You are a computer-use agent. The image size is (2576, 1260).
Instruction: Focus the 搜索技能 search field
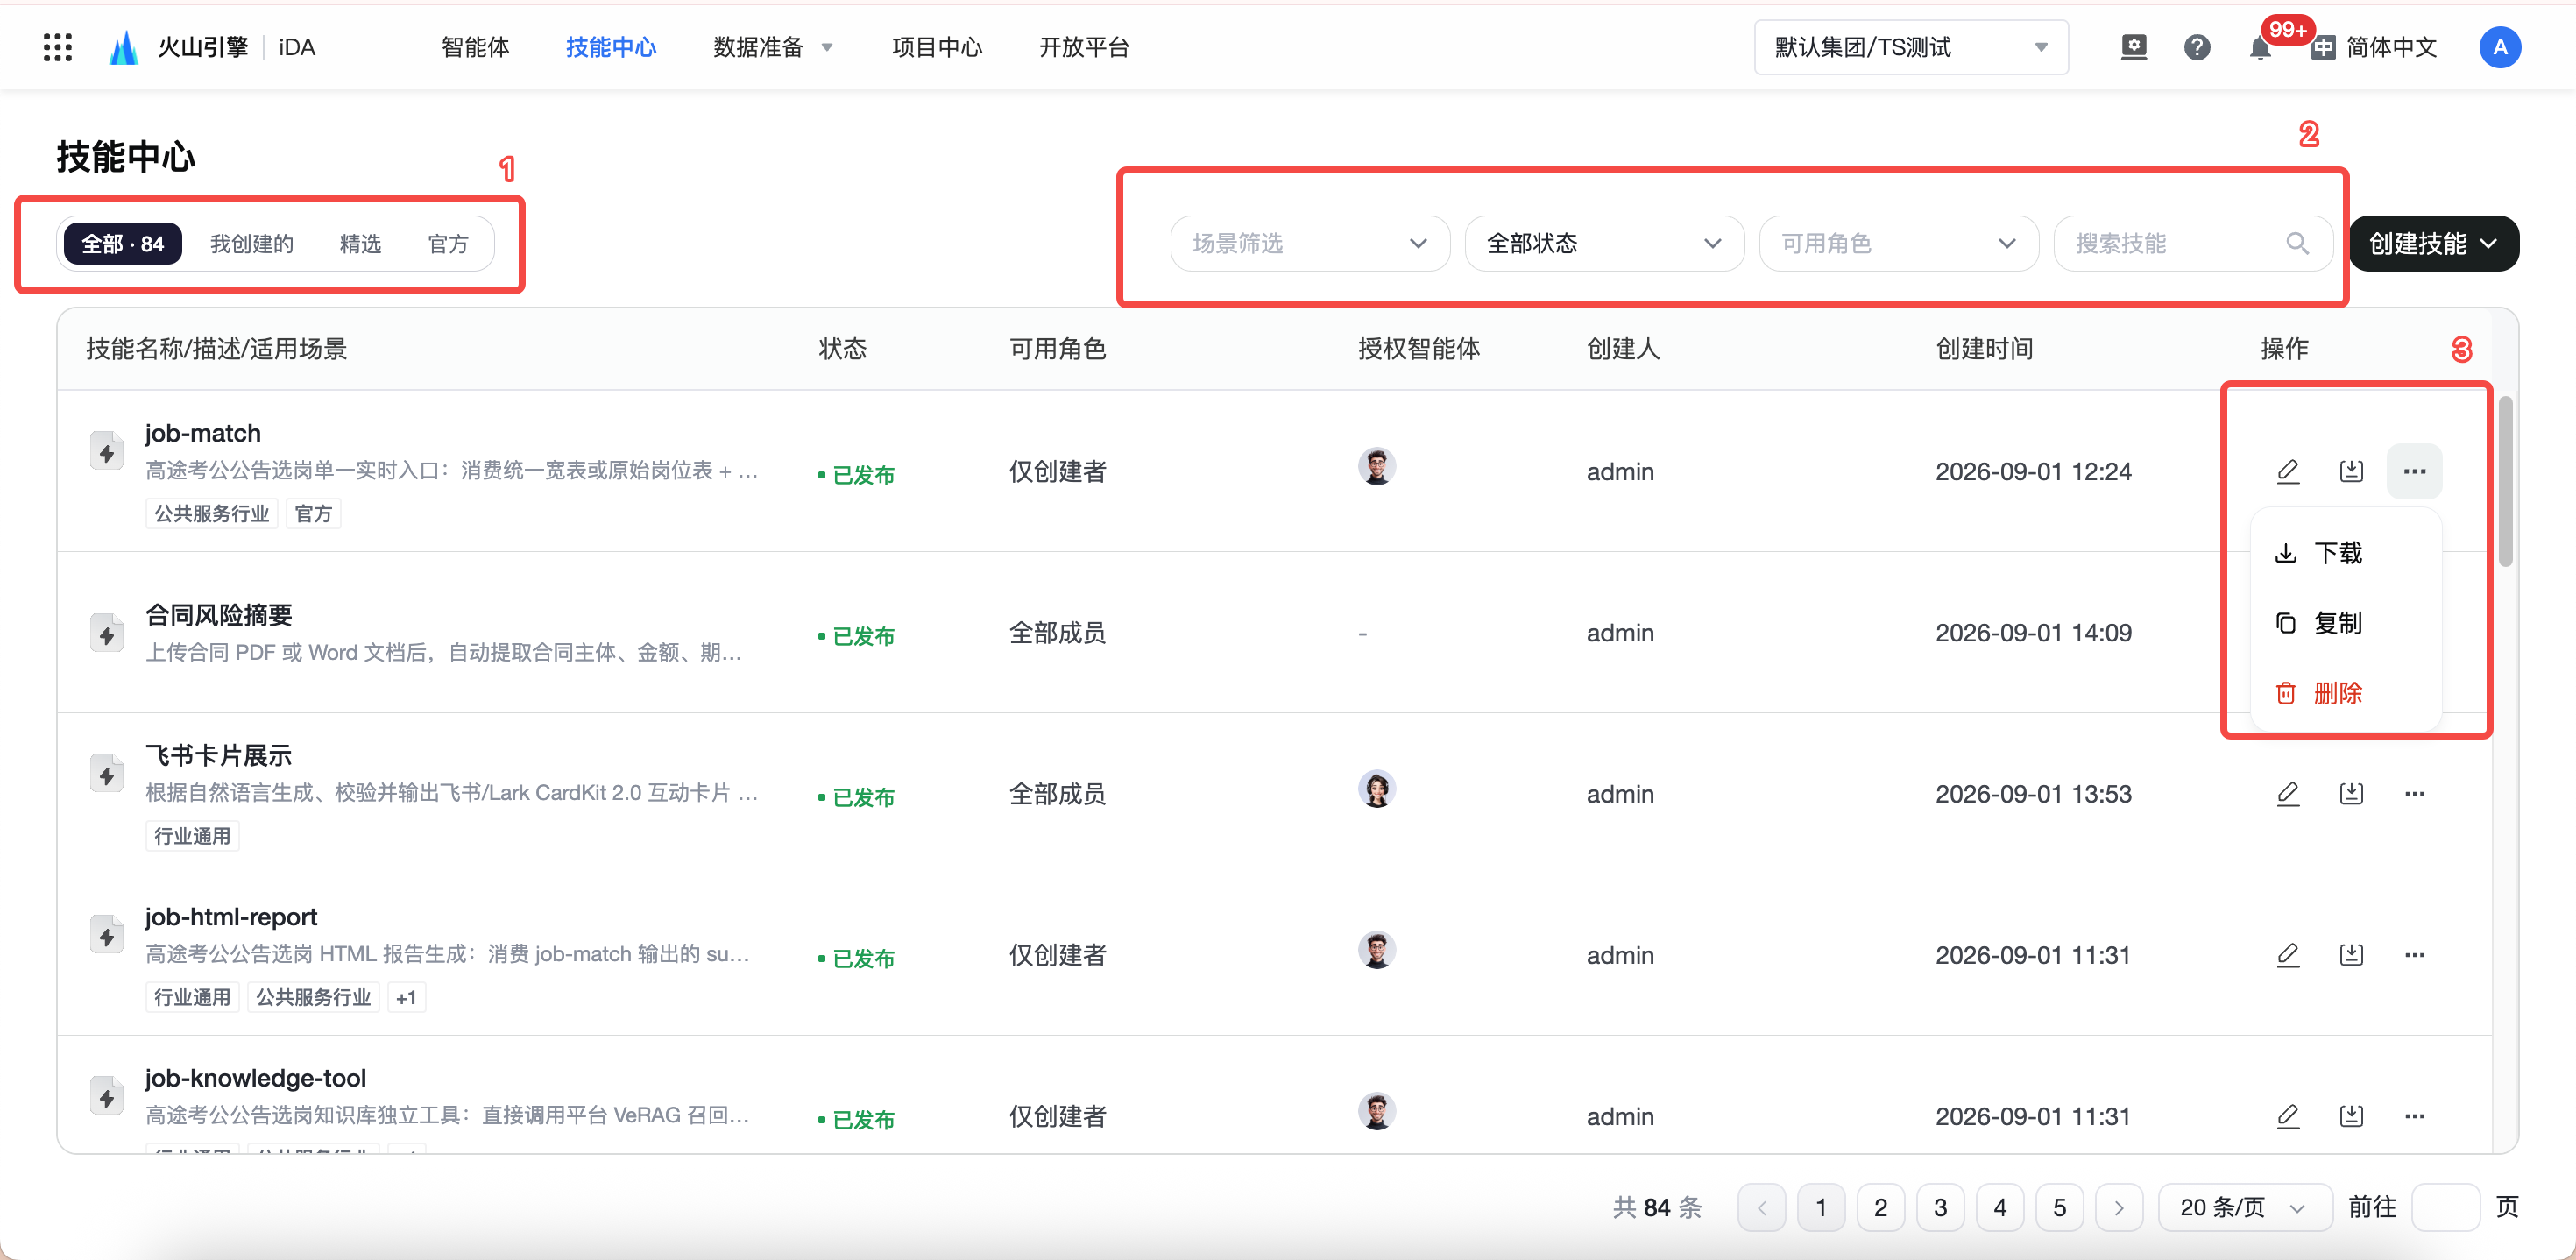coord(2192,243)
